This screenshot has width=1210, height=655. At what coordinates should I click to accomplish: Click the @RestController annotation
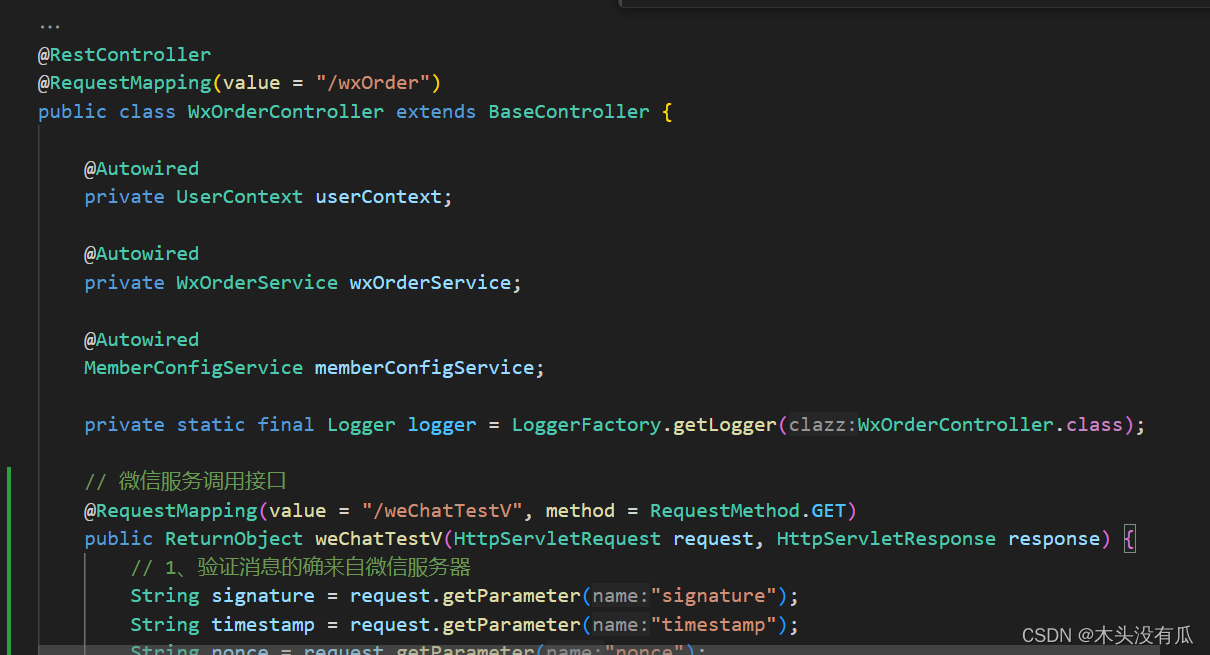pyautogui.click(x=124, y=54)
